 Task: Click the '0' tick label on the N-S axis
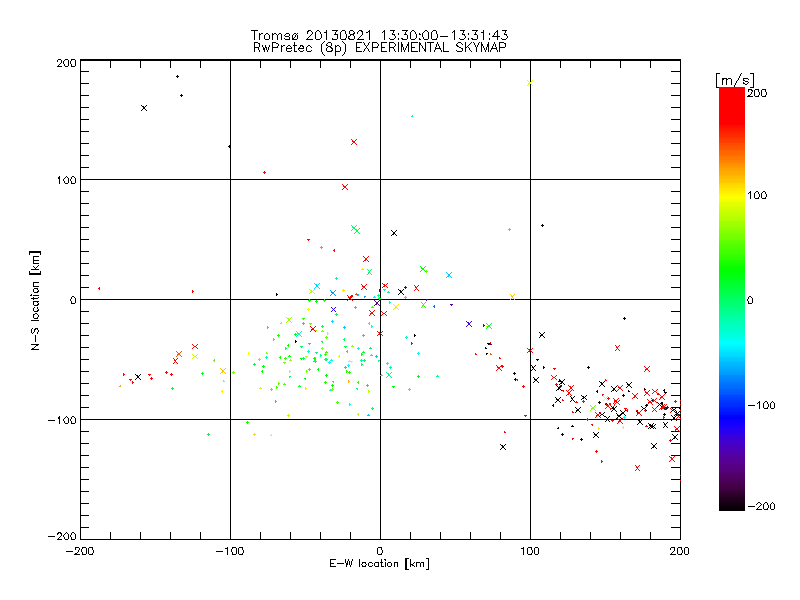(73, 300)
